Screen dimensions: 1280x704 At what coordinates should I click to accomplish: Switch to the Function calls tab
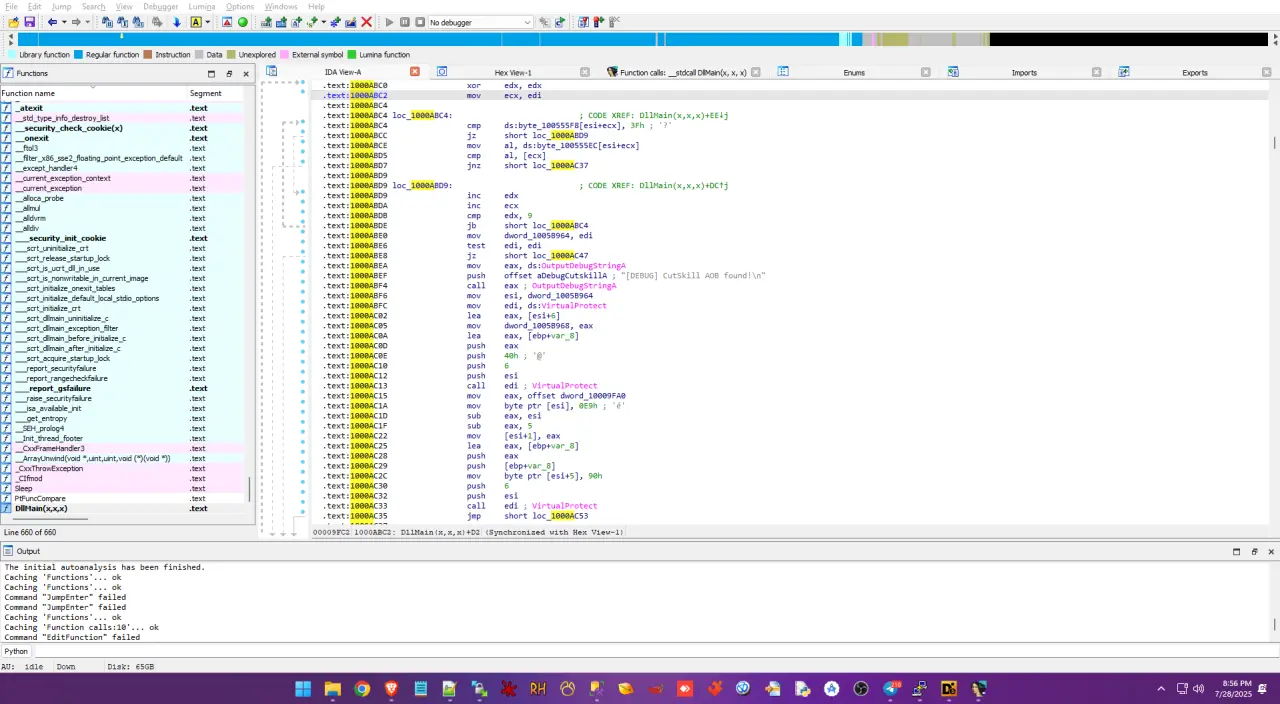(683, 72)
